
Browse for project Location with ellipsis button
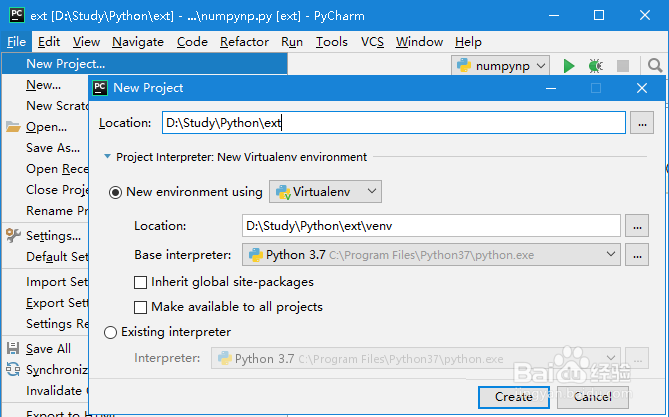[x=642, y=123]
